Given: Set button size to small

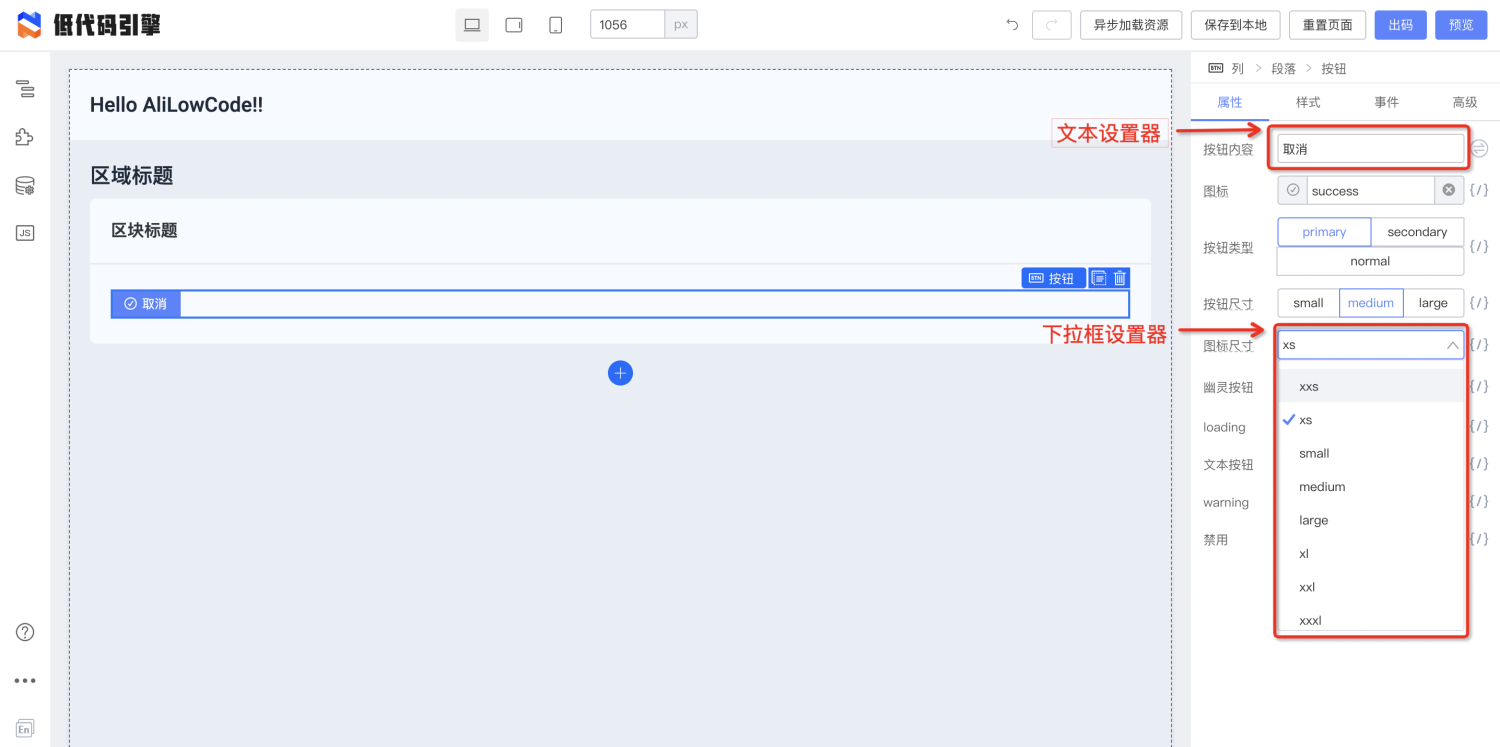Looking at the screenshot, I should pos(1308,303).
